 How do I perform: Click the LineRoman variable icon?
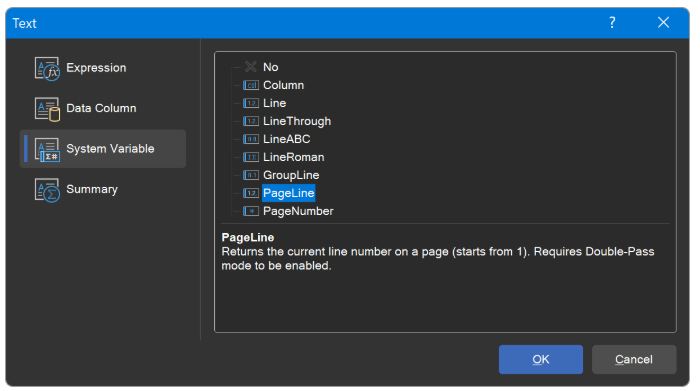pyautogui.click(x=250, y=157)
